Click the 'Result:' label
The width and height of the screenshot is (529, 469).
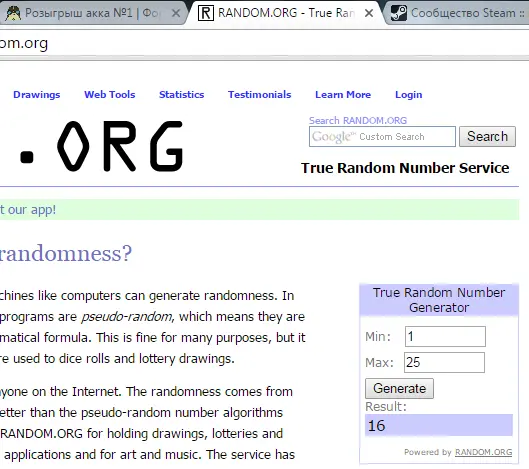pos(386,407)
